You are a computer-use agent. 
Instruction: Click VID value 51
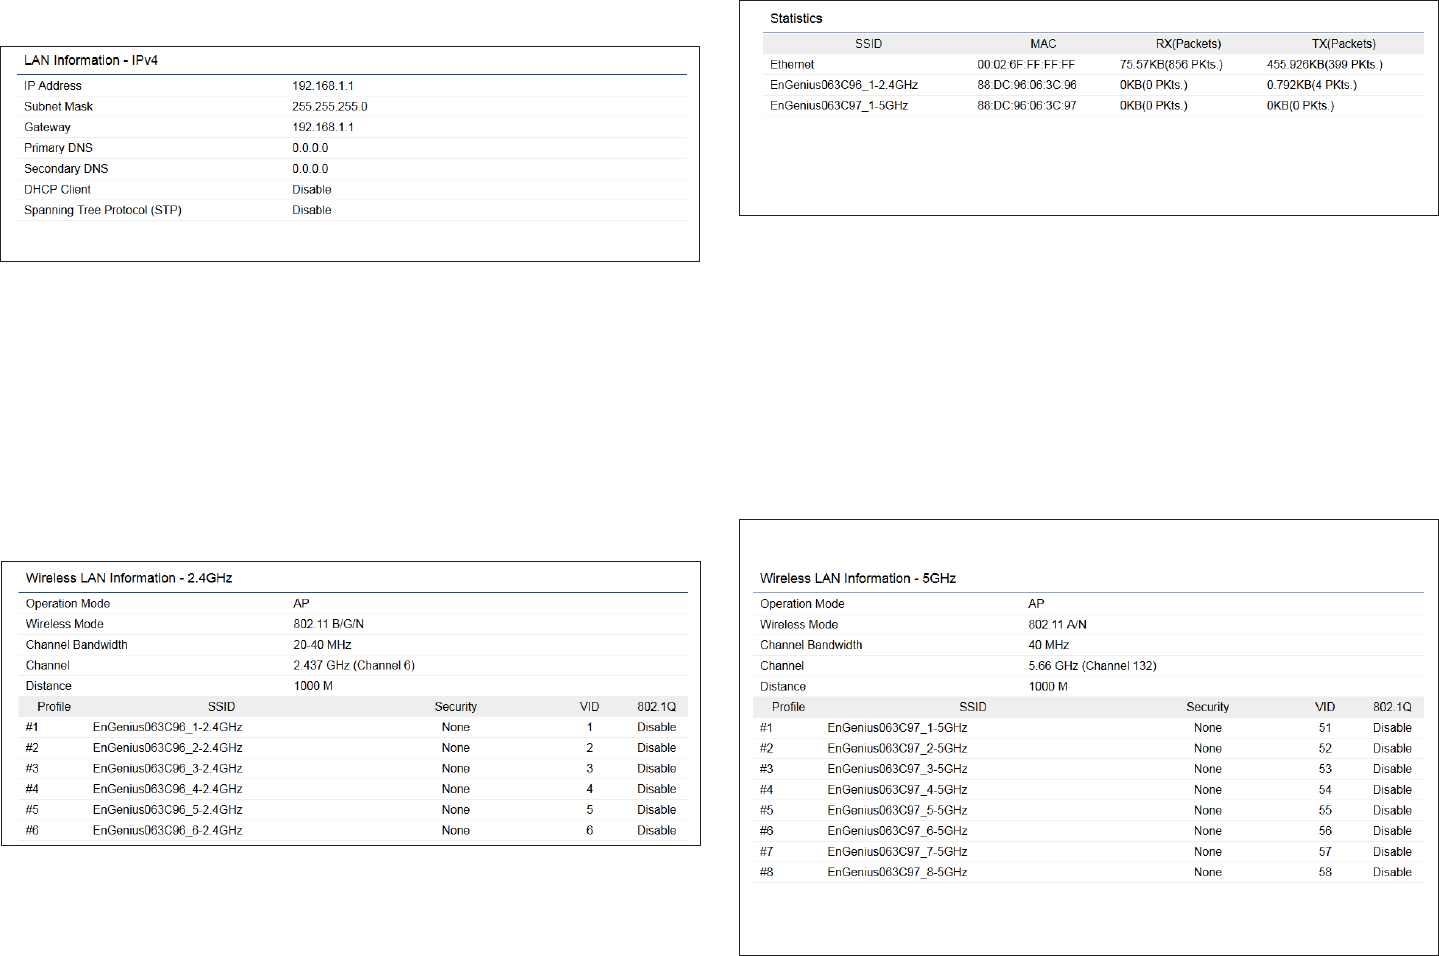point(1325,728)
